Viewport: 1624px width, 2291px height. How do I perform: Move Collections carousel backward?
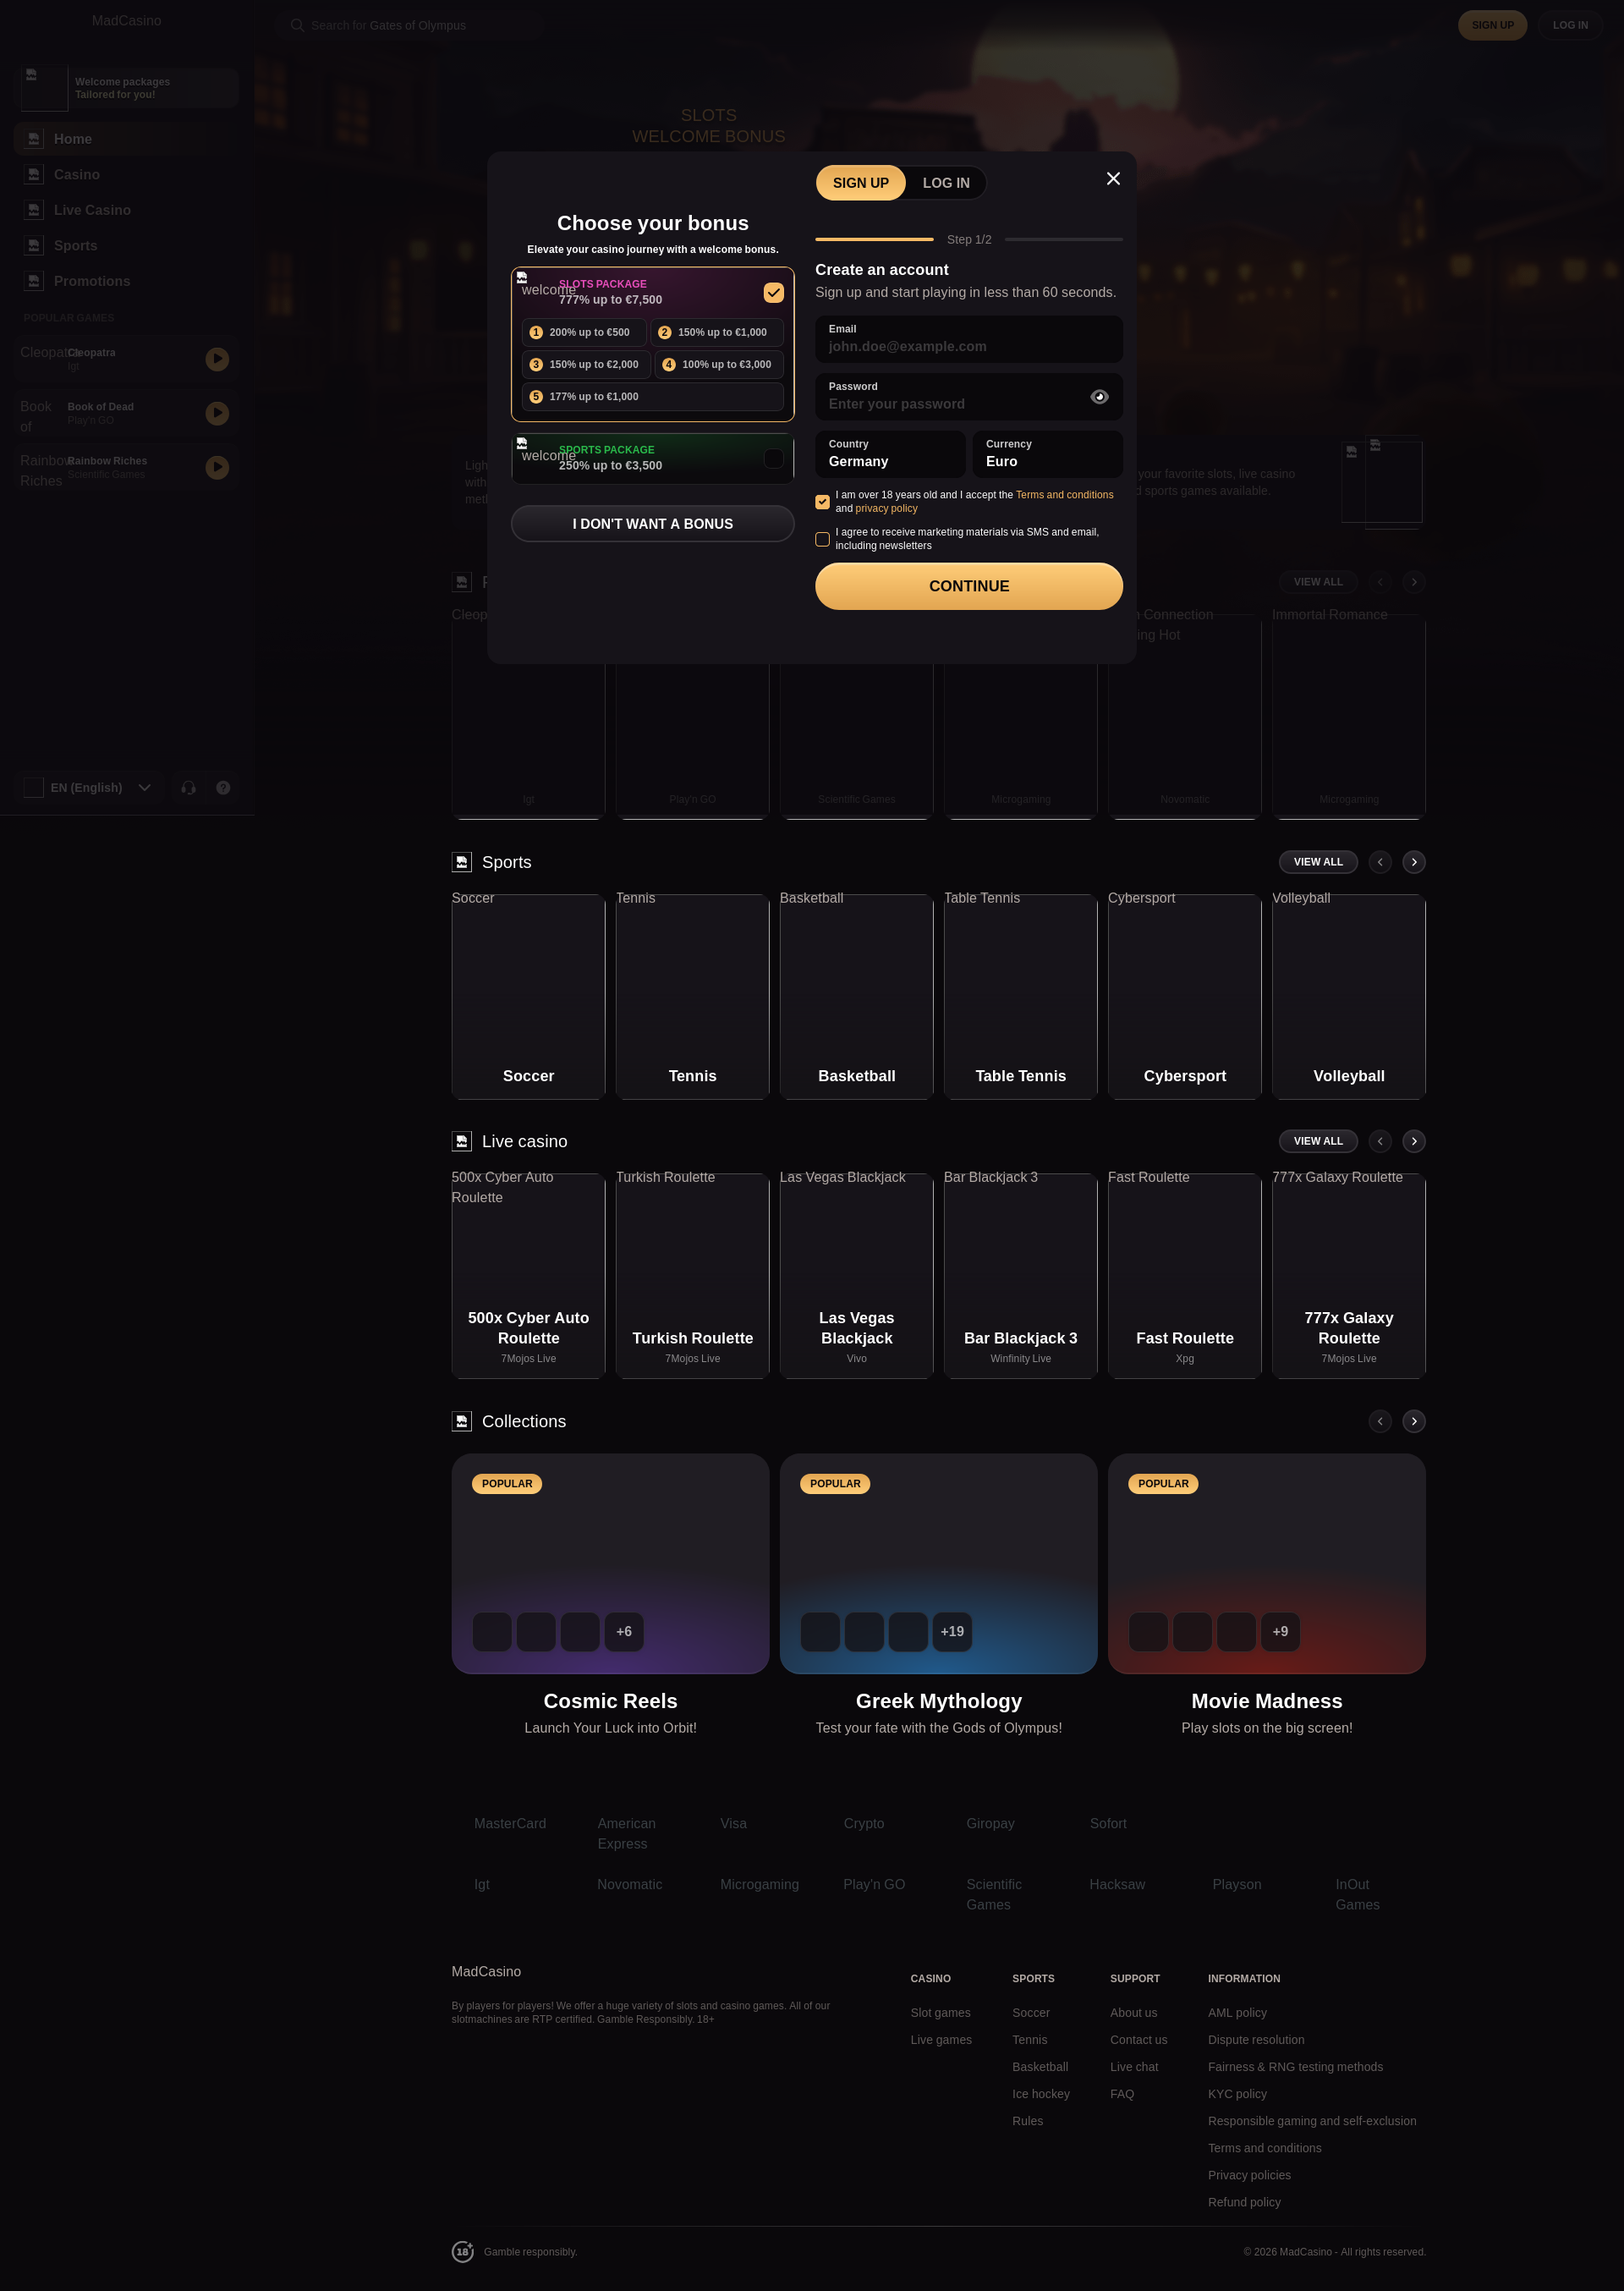[x=1380, y=1421]
